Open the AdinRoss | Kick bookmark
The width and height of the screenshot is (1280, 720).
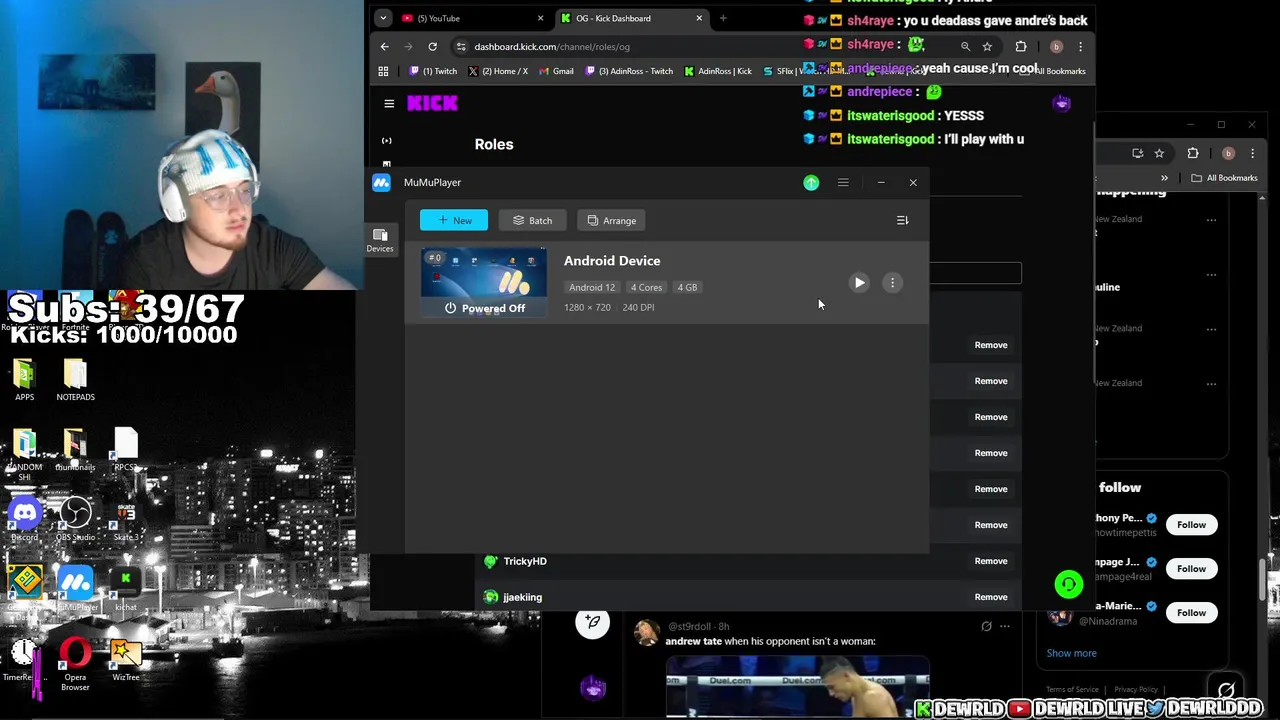717,71
